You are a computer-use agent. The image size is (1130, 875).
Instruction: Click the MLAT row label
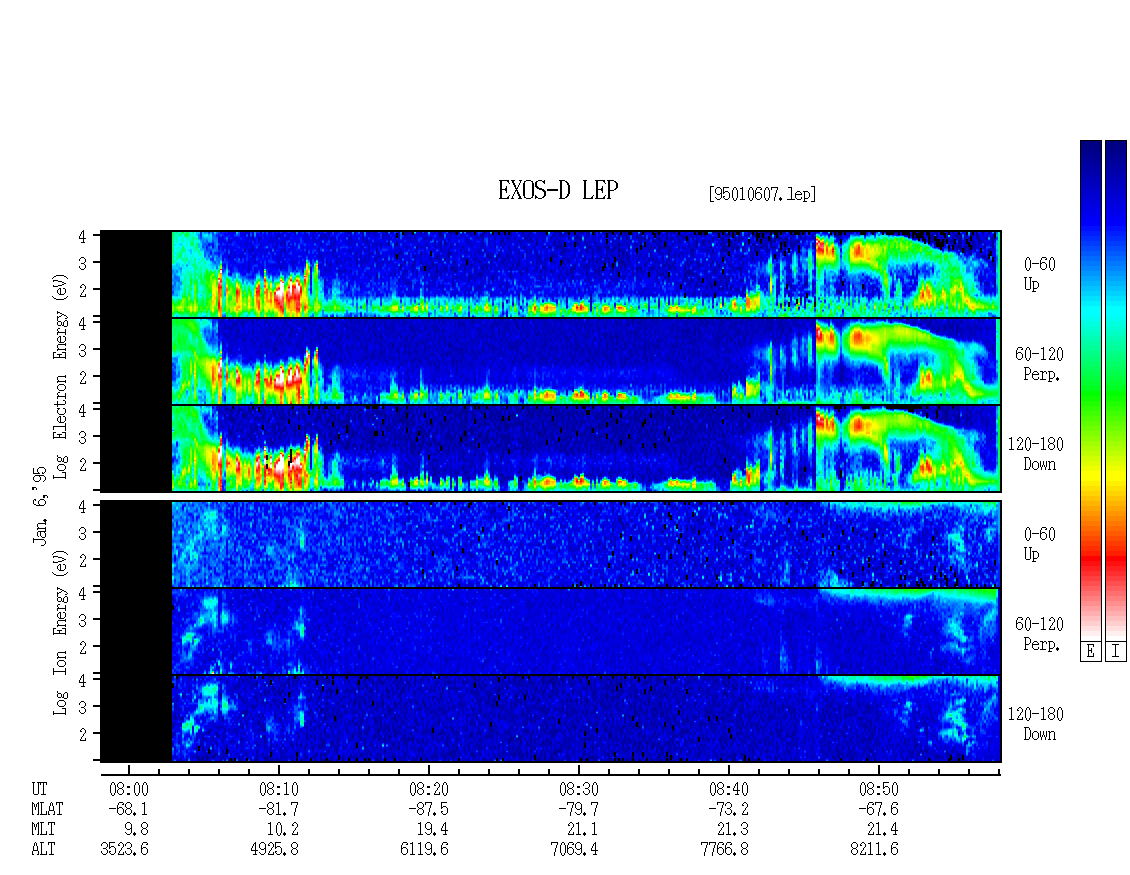[x=47, y=809]
